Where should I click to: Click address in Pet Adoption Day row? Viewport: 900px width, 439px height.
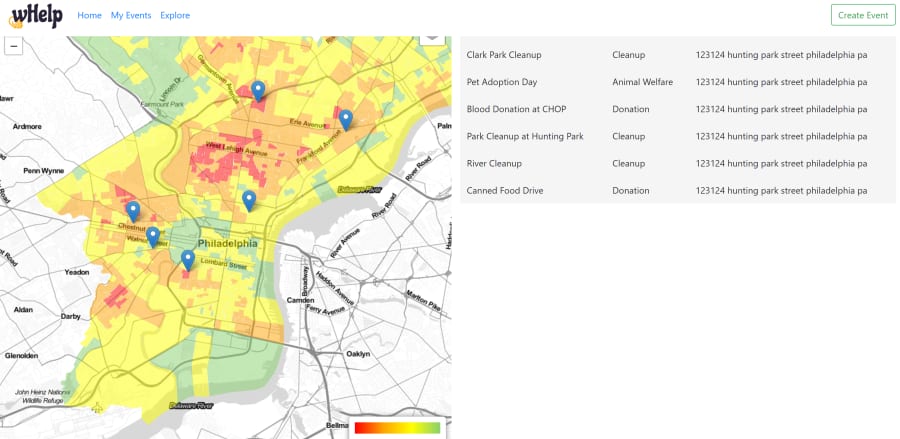pos(781,82)
